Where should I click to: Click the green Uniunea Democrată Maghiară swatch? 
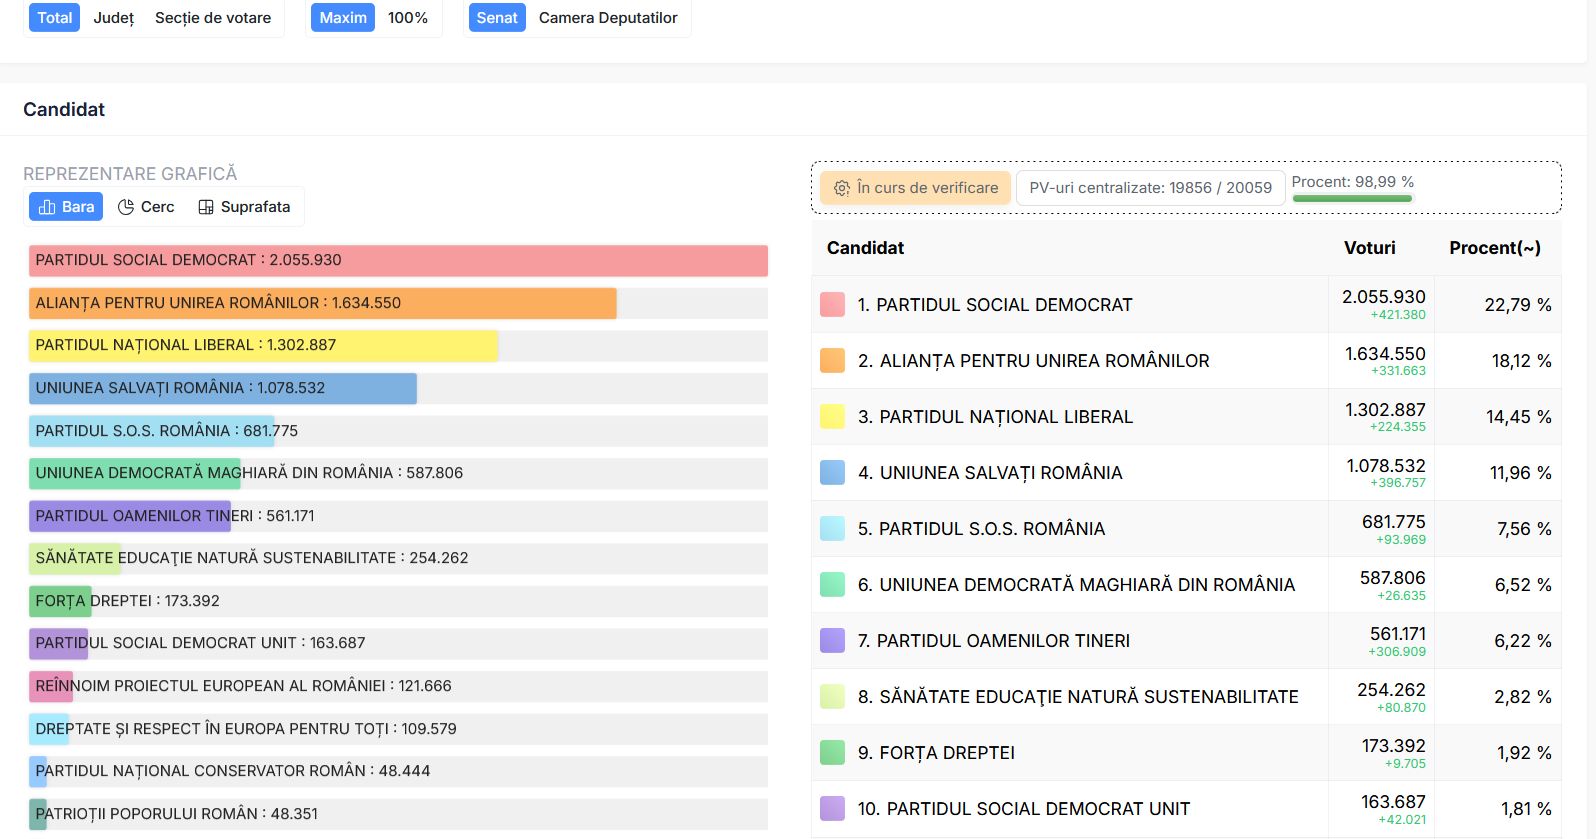832,585
